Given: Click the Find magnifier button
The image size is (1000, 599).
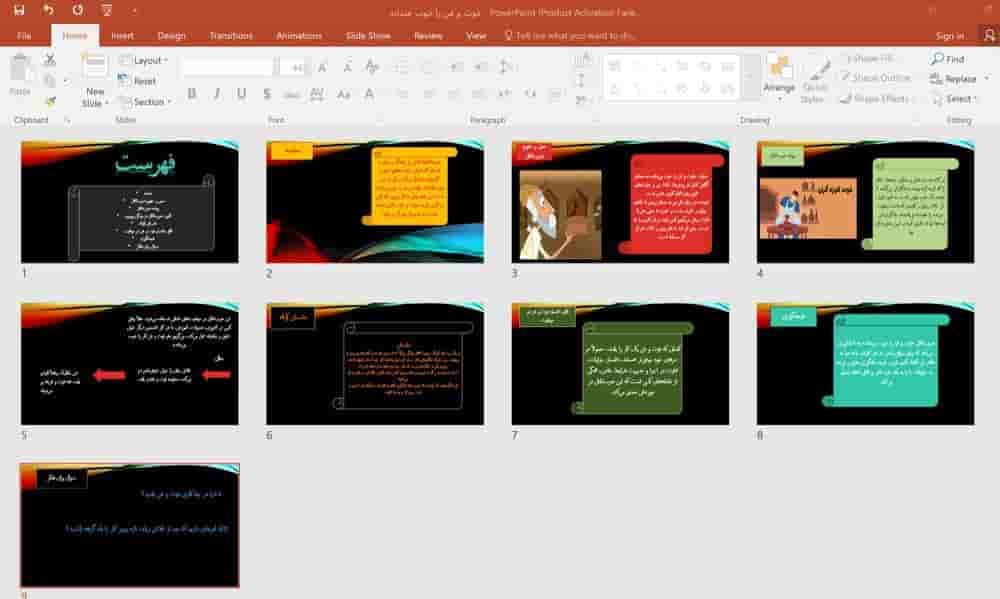Looking at the screenshot, I should pos(948,59).
